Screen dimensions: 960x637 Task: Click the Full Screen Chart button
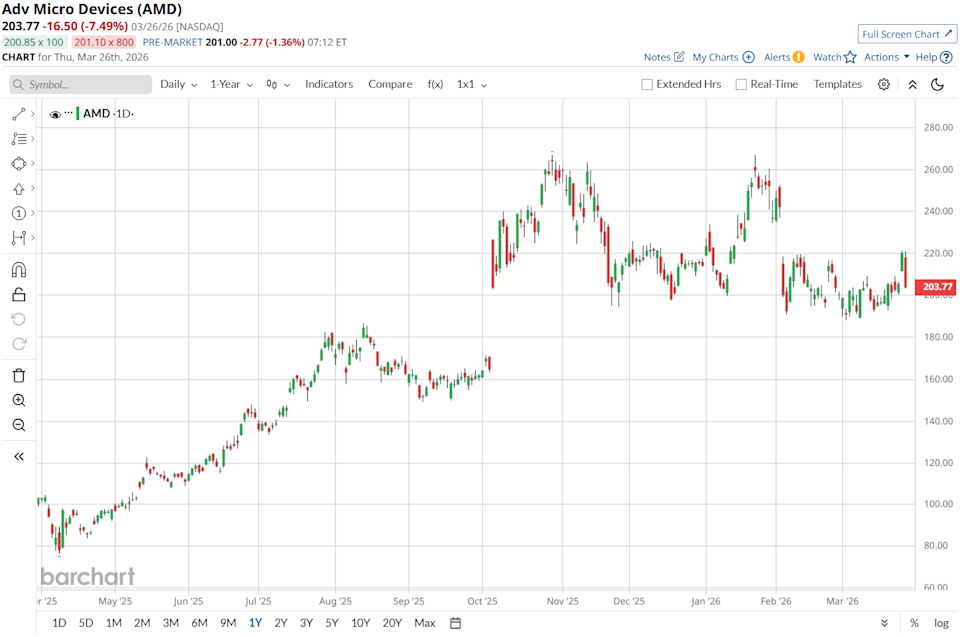point(906,34)
